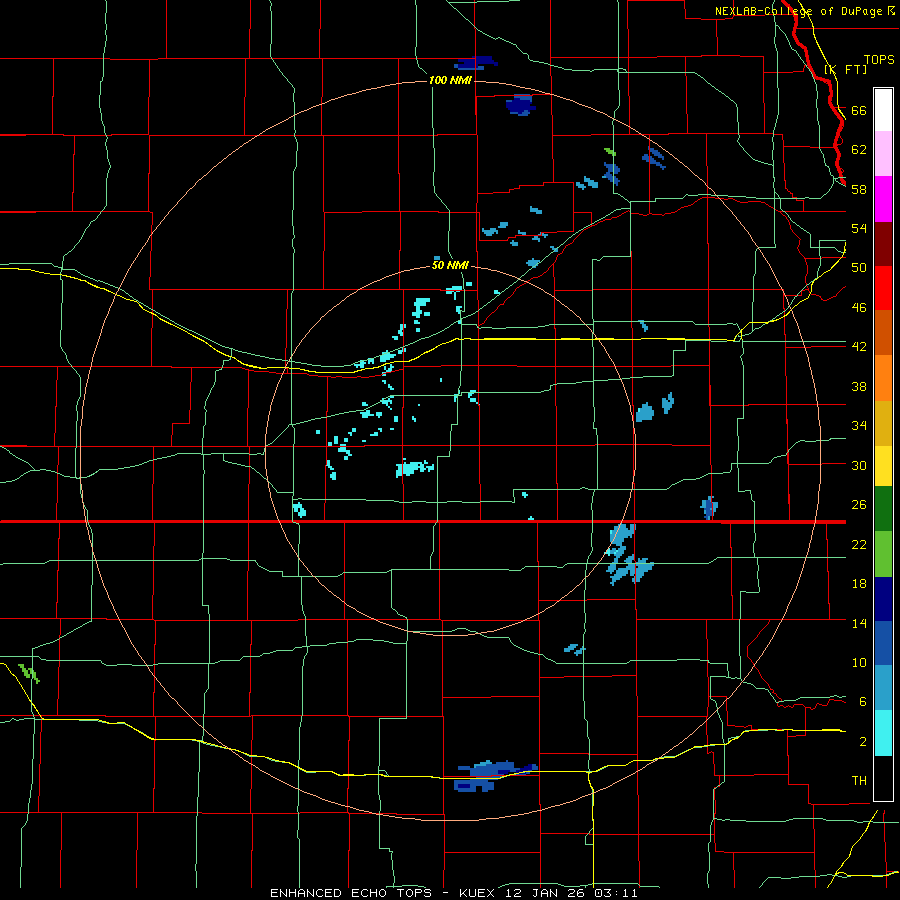Click the light blue legend swatch
This screenshot has height=900, width=900.
883,688
